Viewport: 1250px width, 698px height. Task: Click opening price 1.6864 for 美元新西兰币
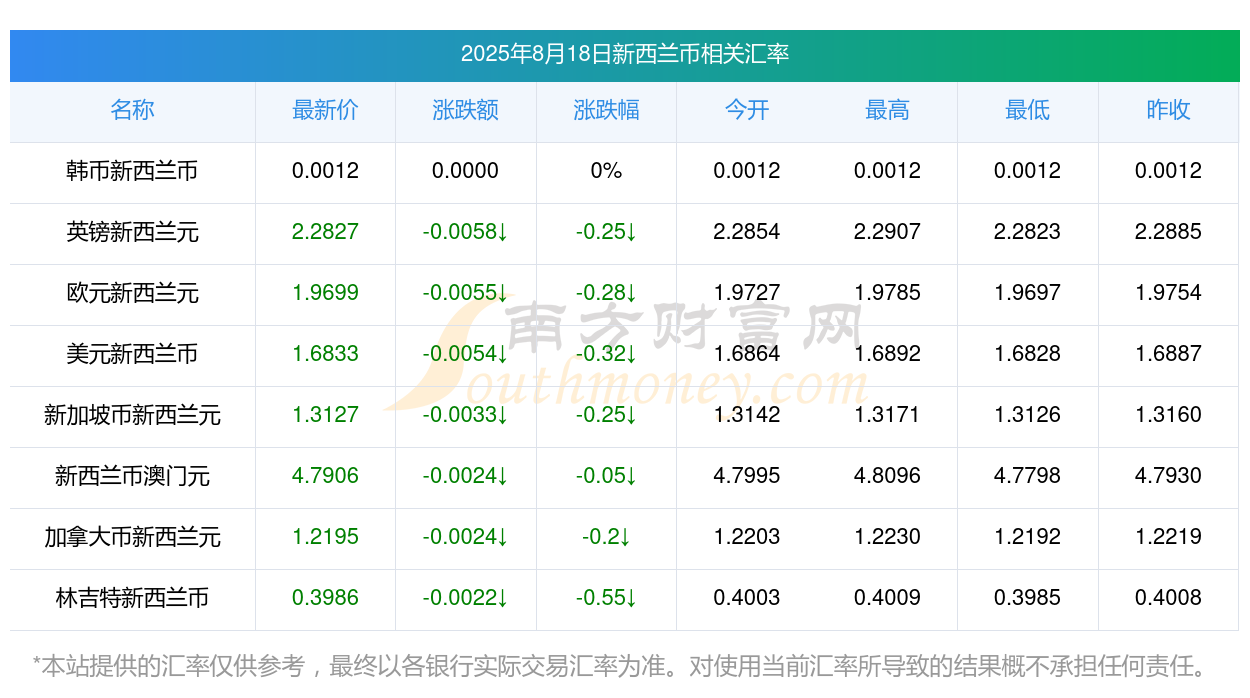pyautogui.click(x=747, y=354)
